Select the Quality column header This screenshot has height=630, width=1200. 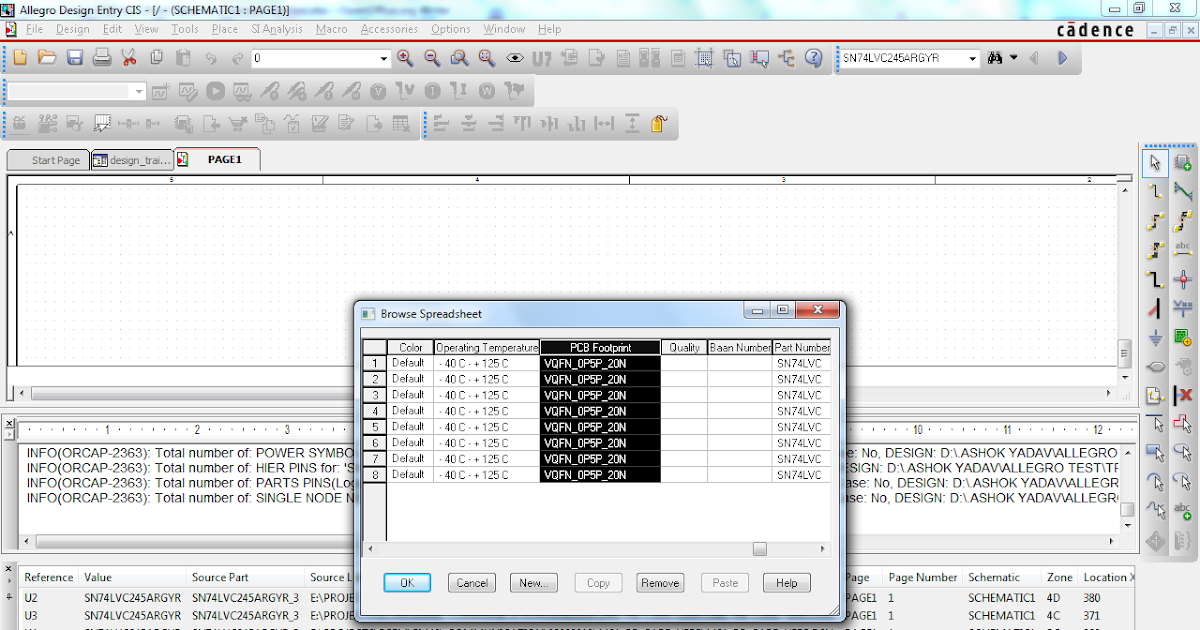point(684,347)
